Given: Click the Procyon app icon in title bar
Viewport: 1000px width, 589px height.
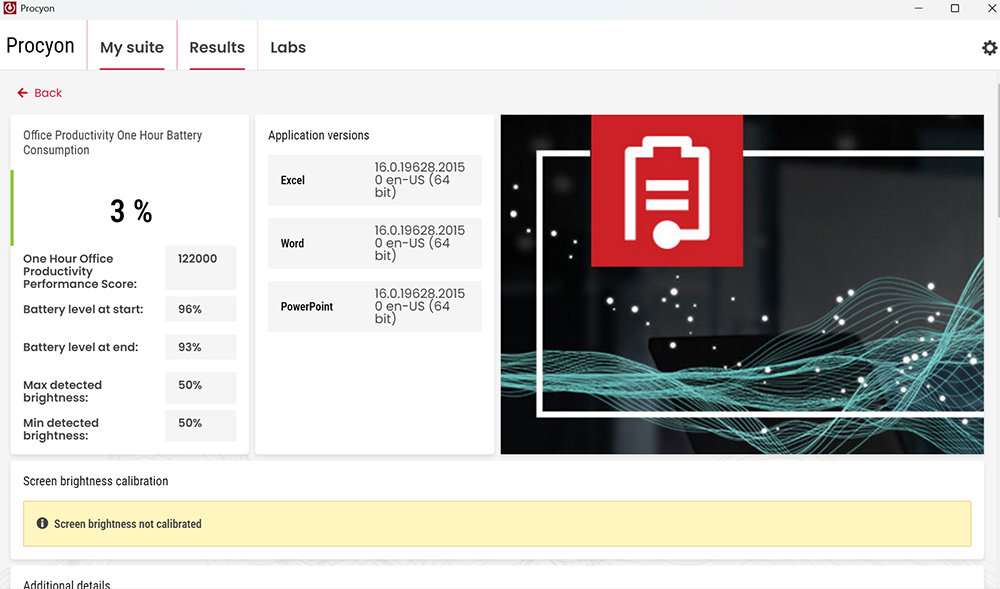Looking at the screenshot, I should click(x=10, y=8).
